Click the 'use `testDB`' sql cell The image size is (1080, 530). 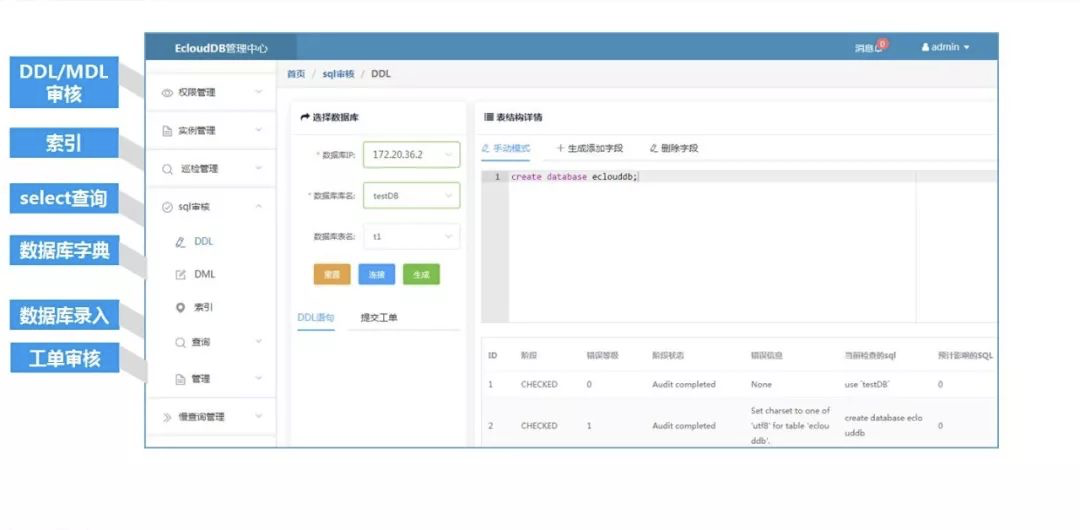click(x=866, y=385)
